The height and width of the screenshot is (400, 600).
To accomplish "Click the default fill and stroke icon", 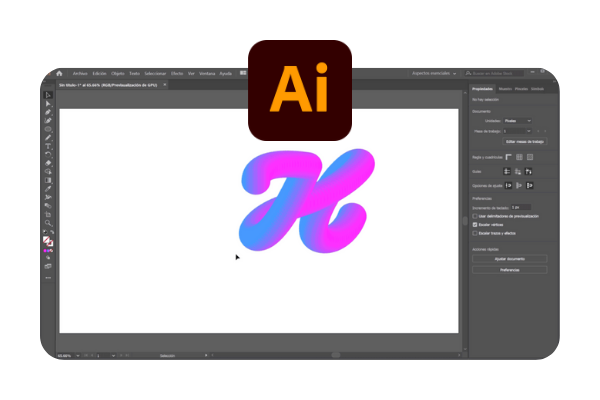I will pos(45,232).
